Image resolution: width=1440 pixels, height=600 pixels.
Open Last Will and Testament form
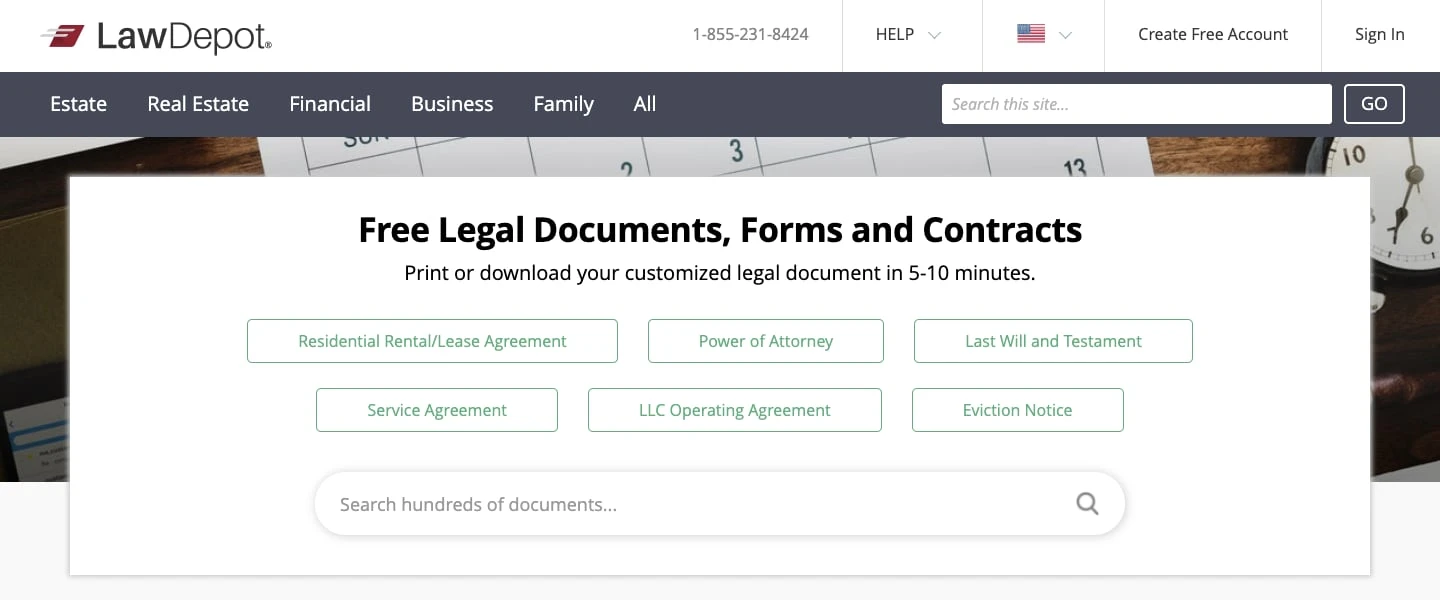click(x=1053, y=341)
